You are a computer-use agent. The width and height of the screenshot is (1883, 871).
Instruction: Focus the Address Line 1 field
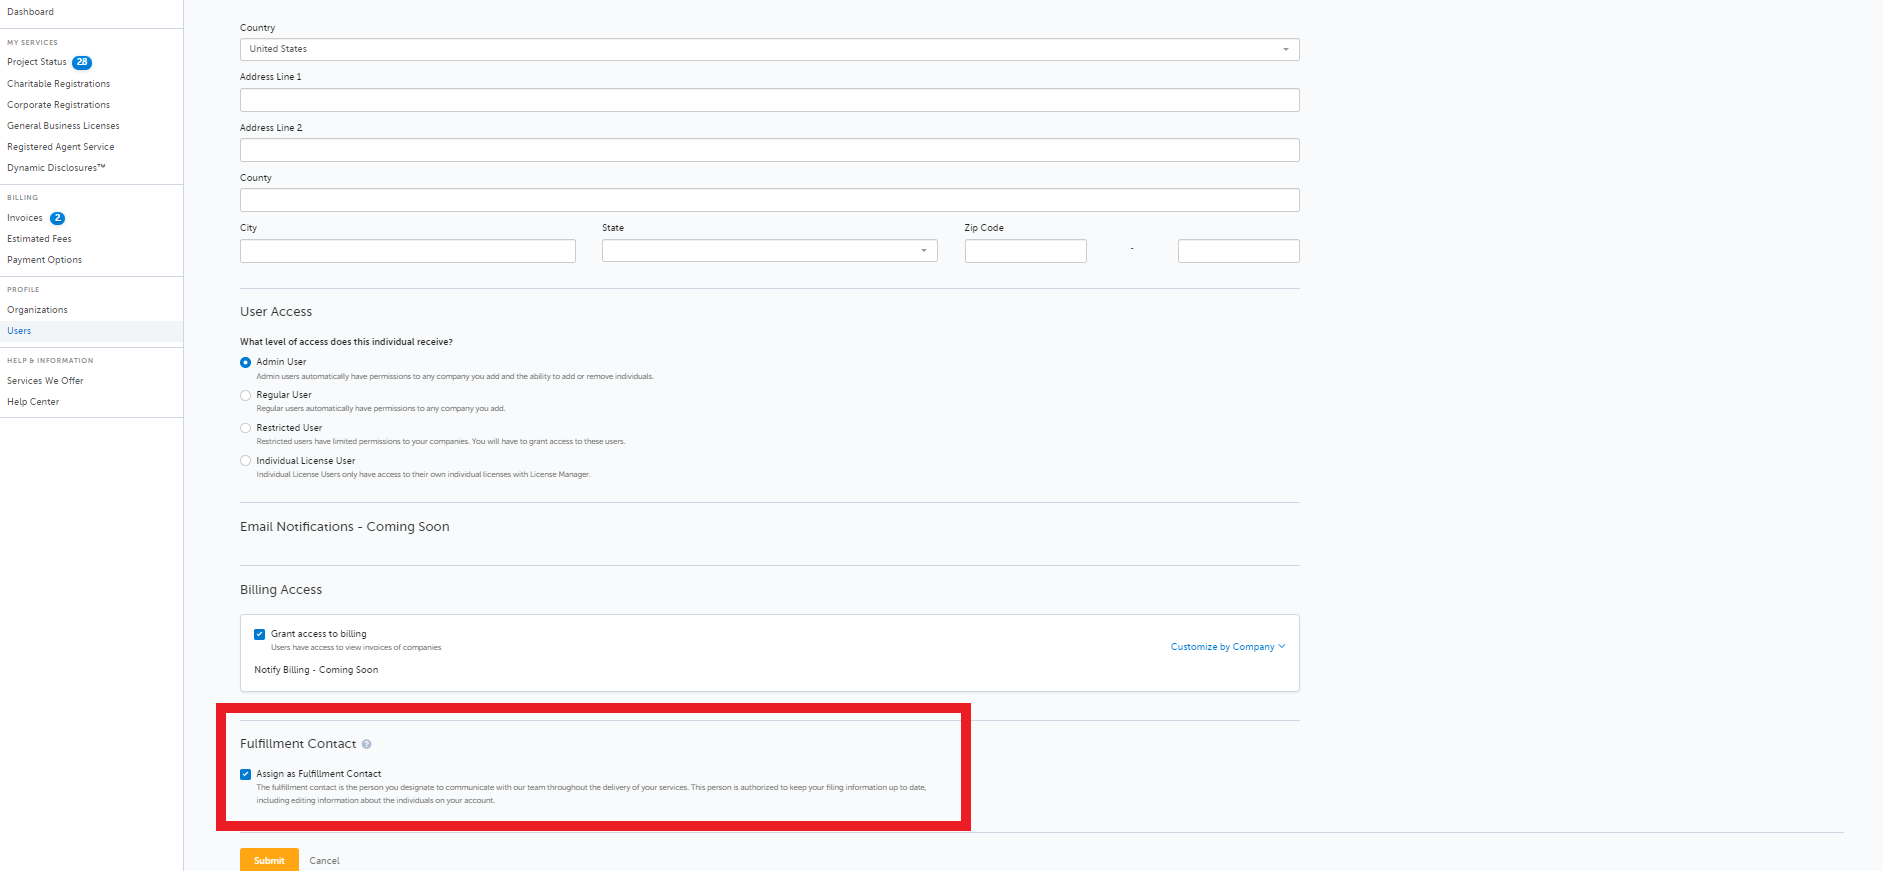(770, 100)
